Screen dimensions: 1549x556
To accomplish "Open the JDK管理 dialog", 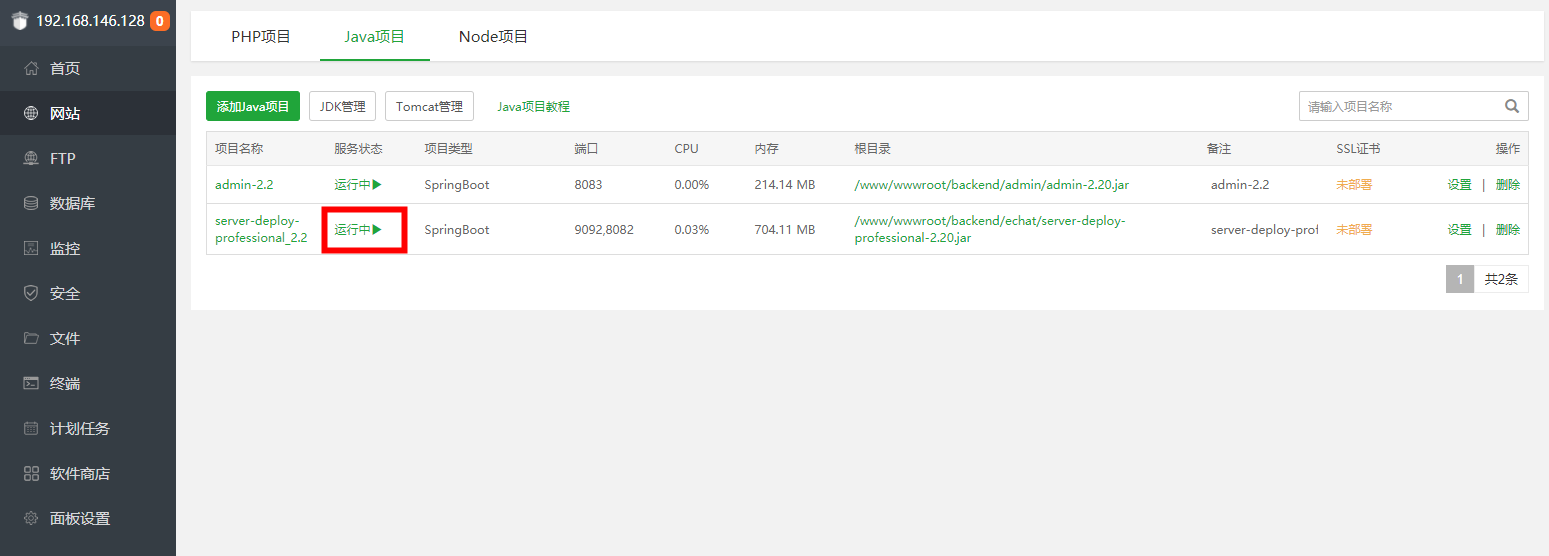I will [x=342, y=107].
